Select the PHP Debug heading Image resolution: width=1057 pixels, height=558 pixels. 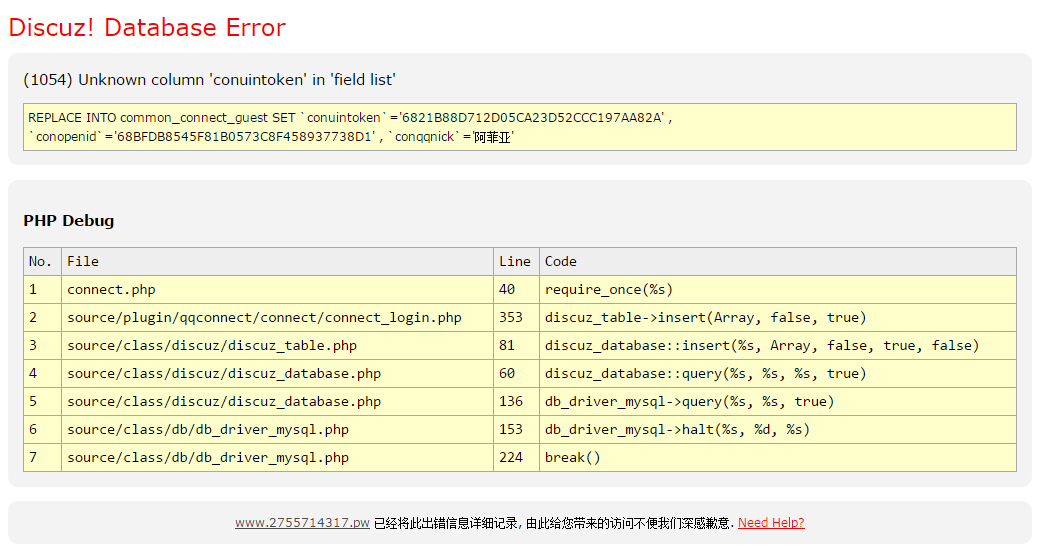(69, 220)
